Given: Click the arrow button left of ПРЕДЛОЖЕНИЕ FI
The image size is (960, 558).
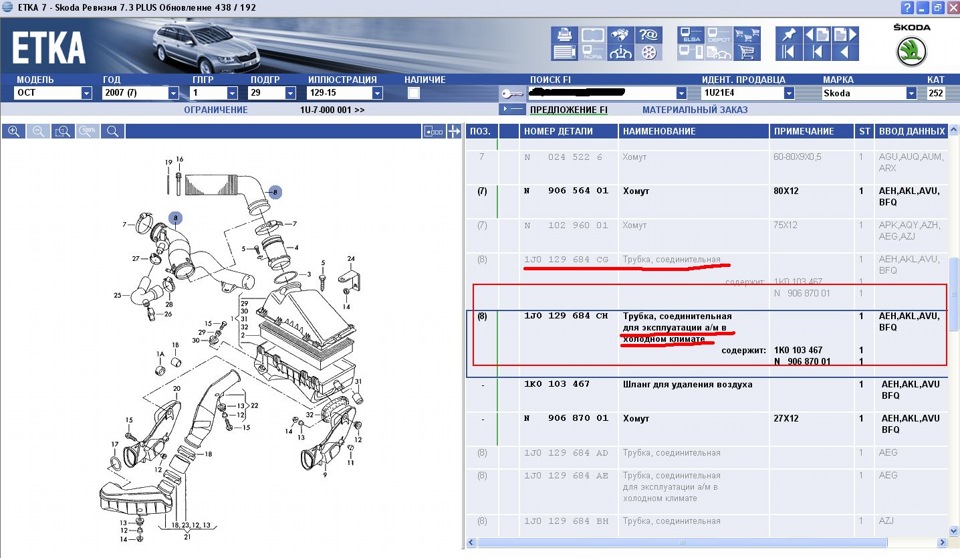Looking at the screenshot, I should [x=512, y=110].
